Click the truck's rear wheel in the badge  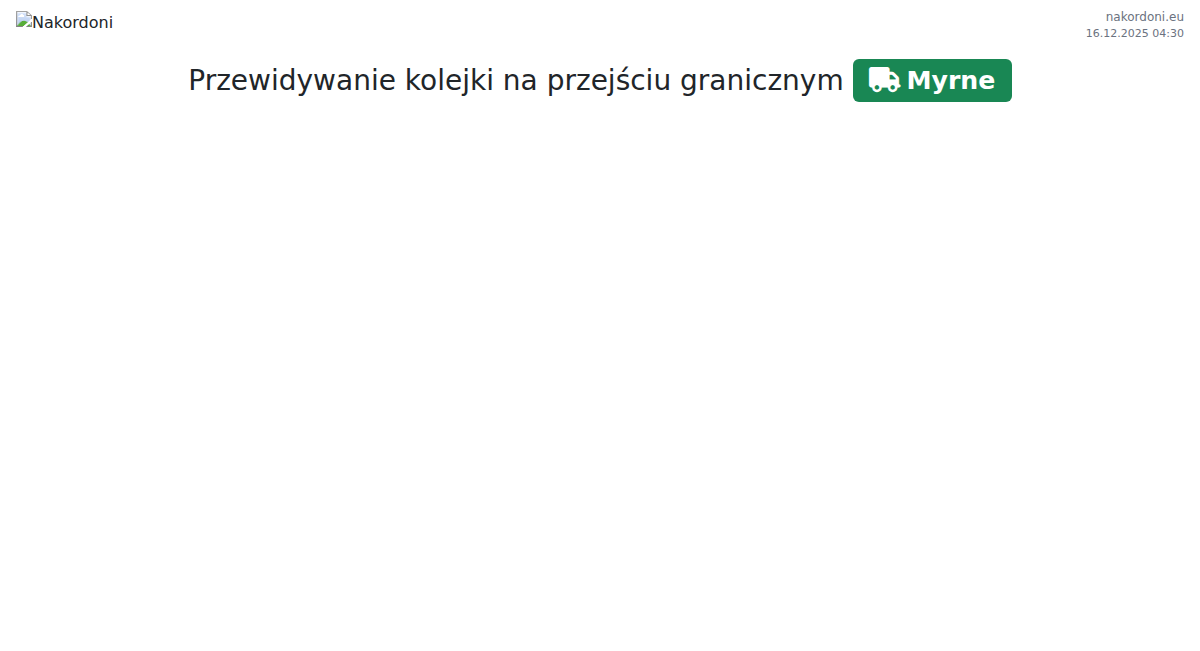[x=876, y=88]
